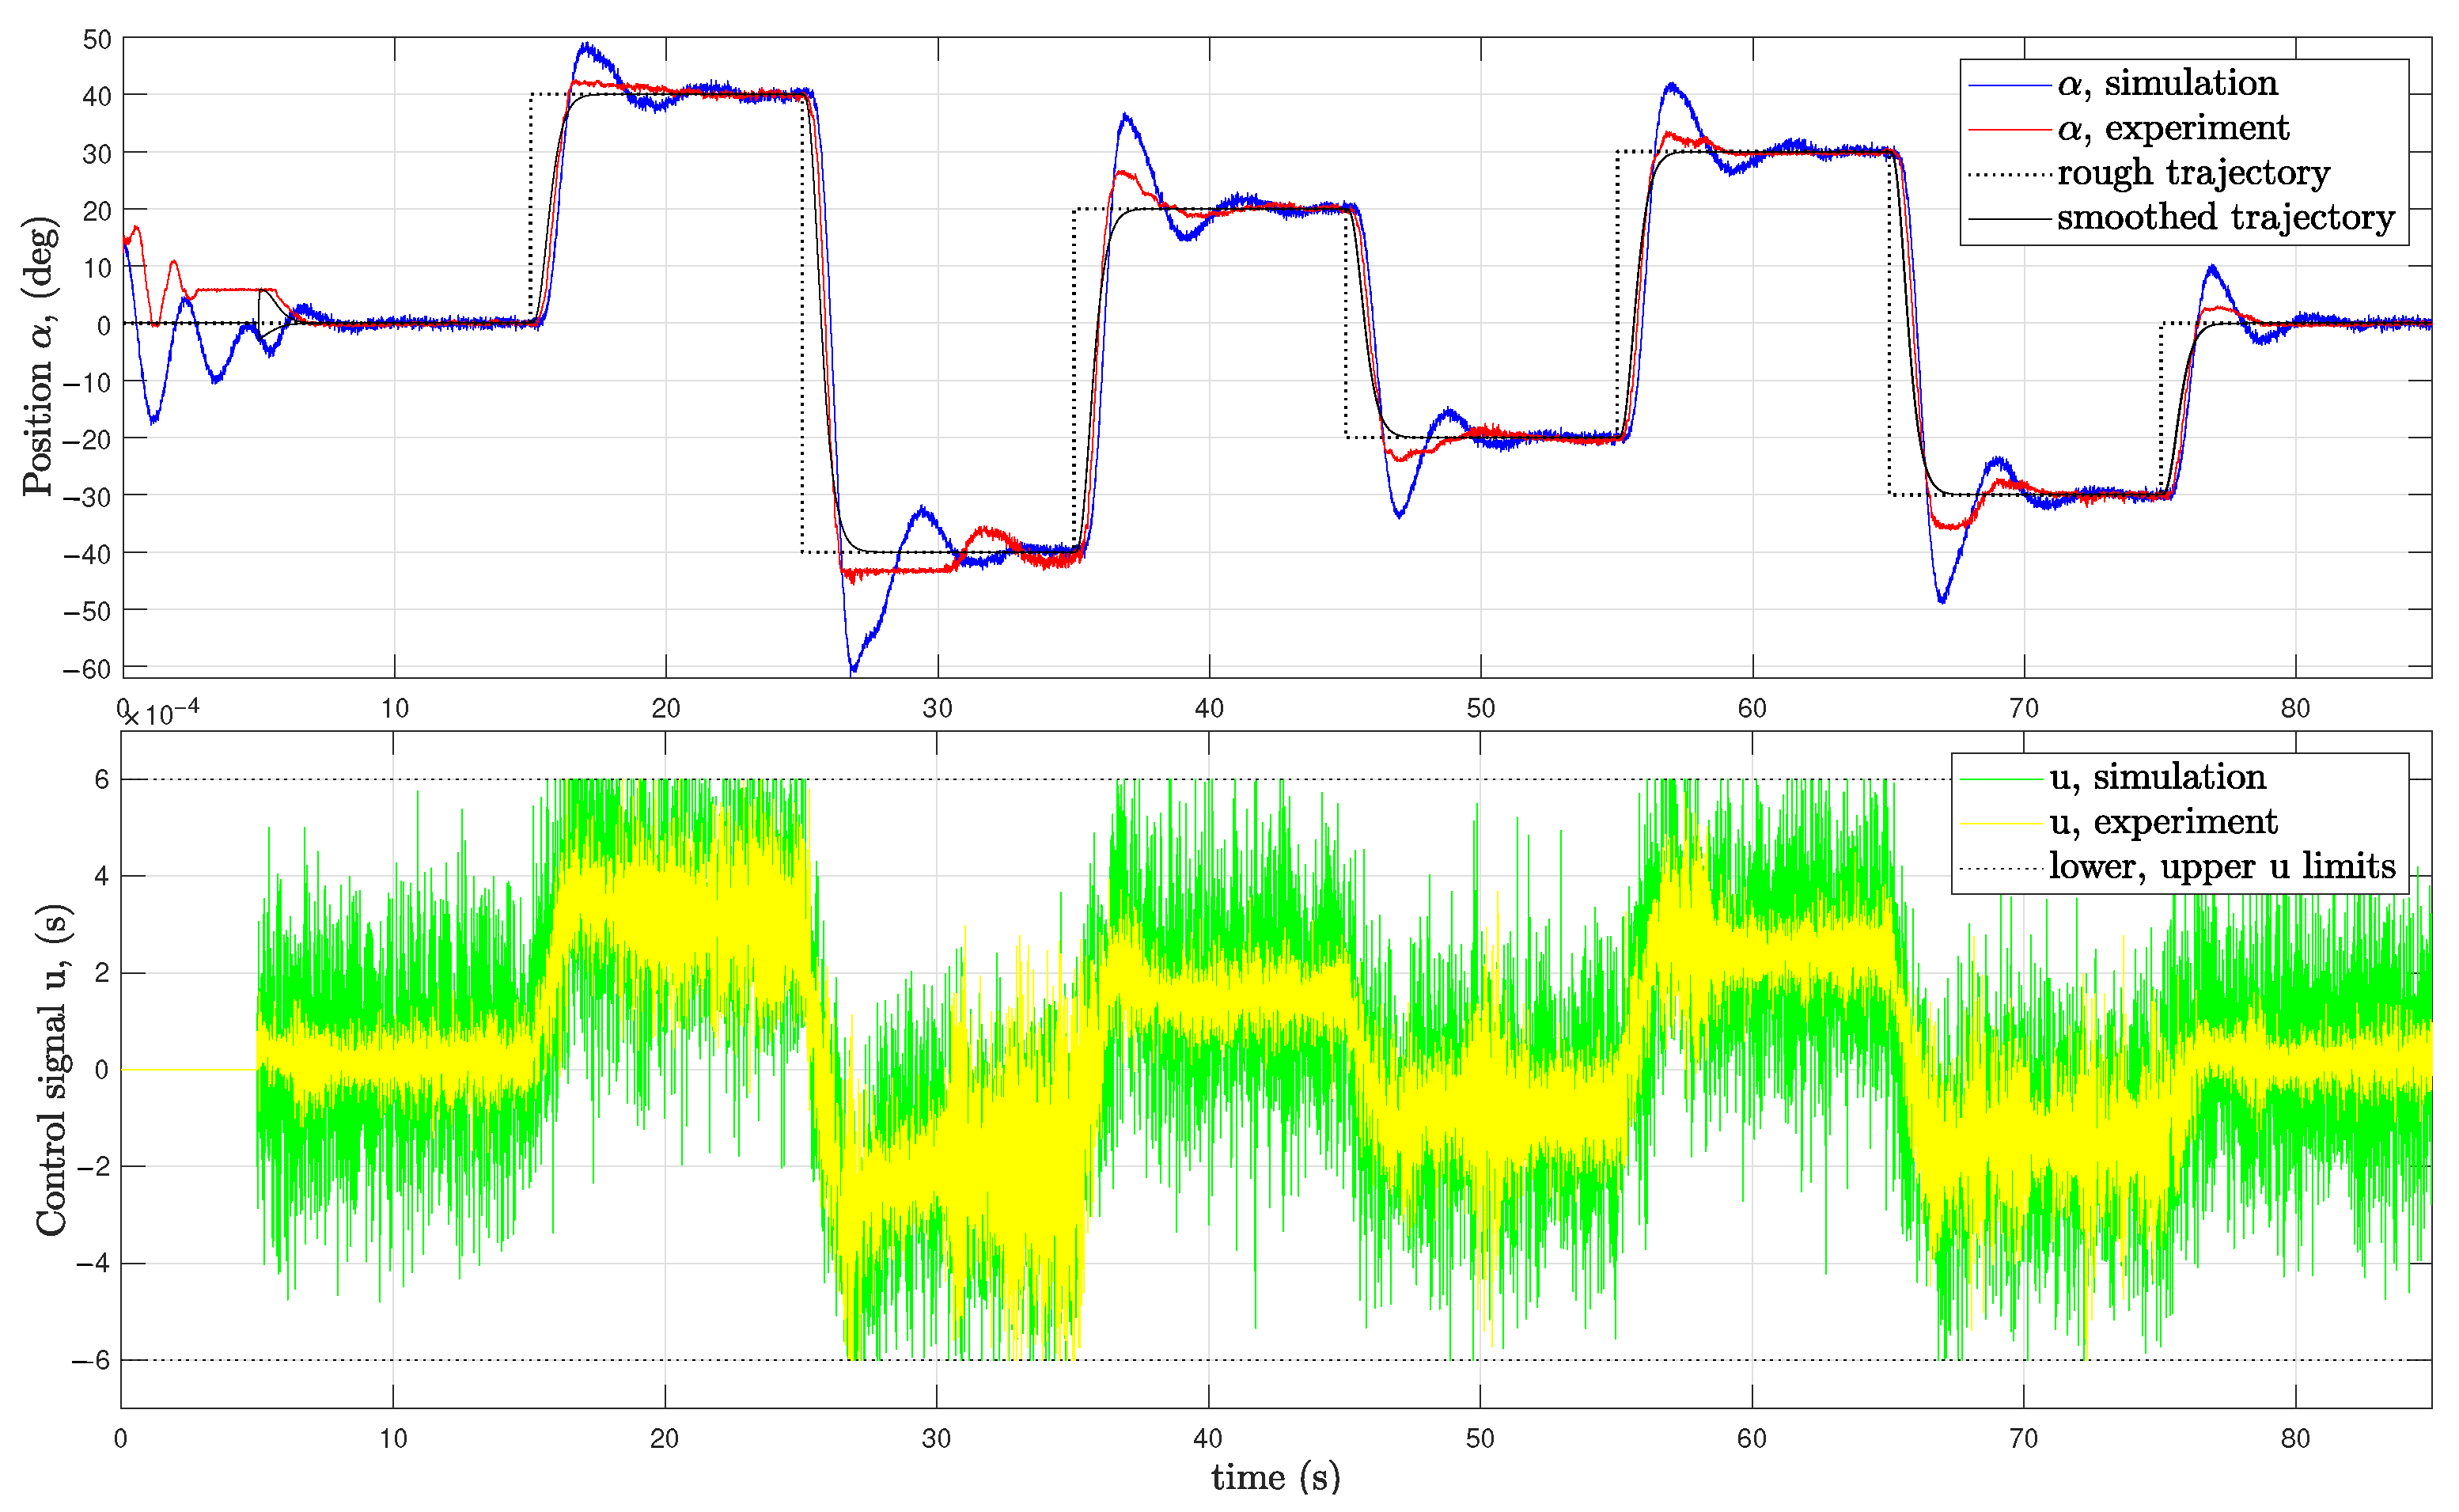Viewport: 2459px width, 1512px height.
Task: Click the green line sample in bottom legend
Action: pos(2000,779)
